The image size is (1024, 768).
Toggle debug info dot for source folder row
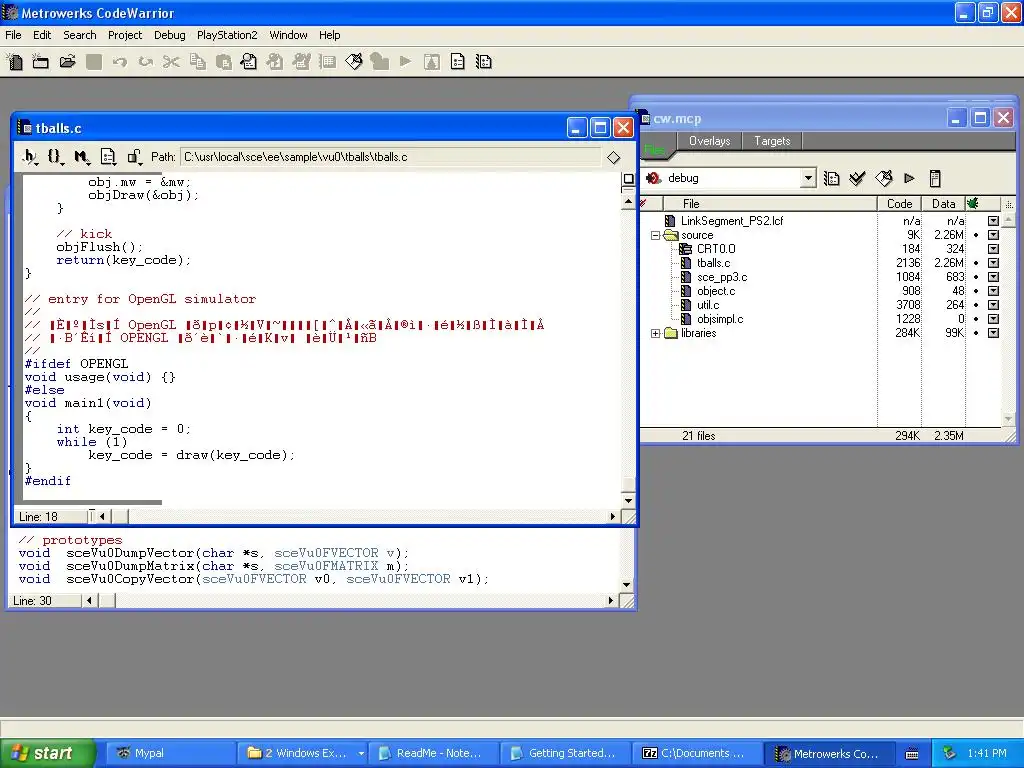click(976, 235)
